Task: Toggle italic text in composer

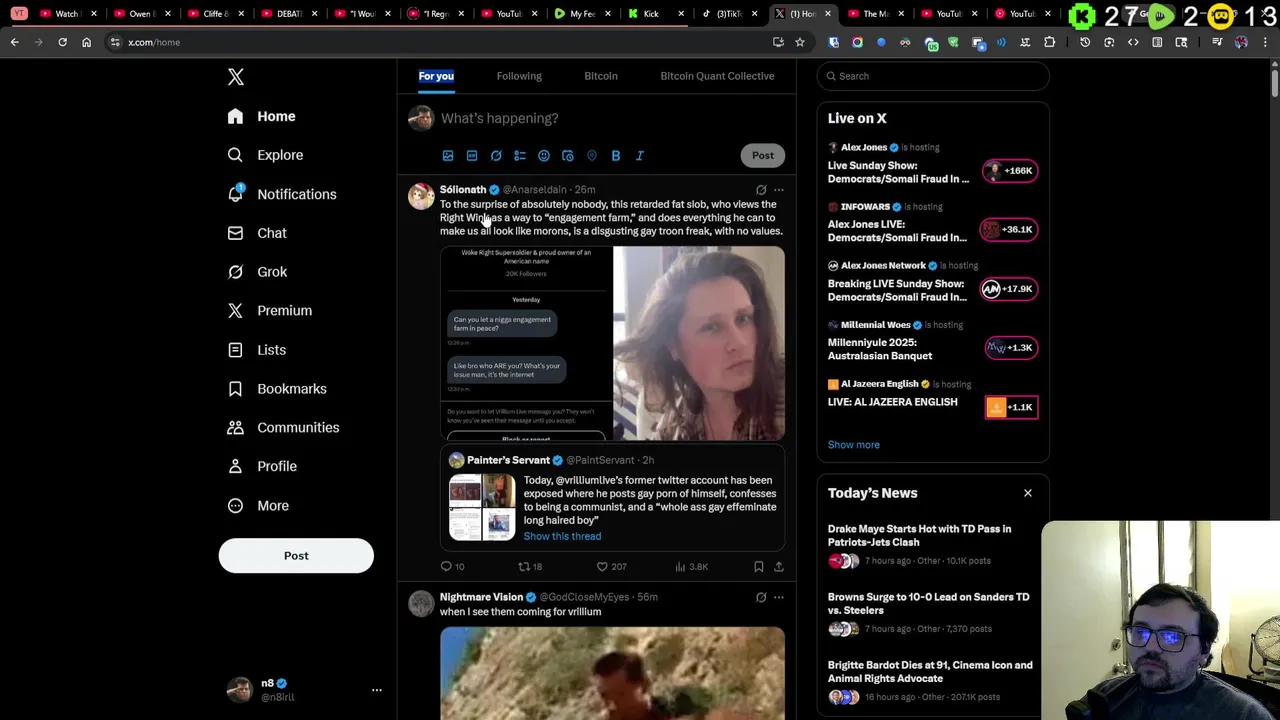Action: point(640,156)
